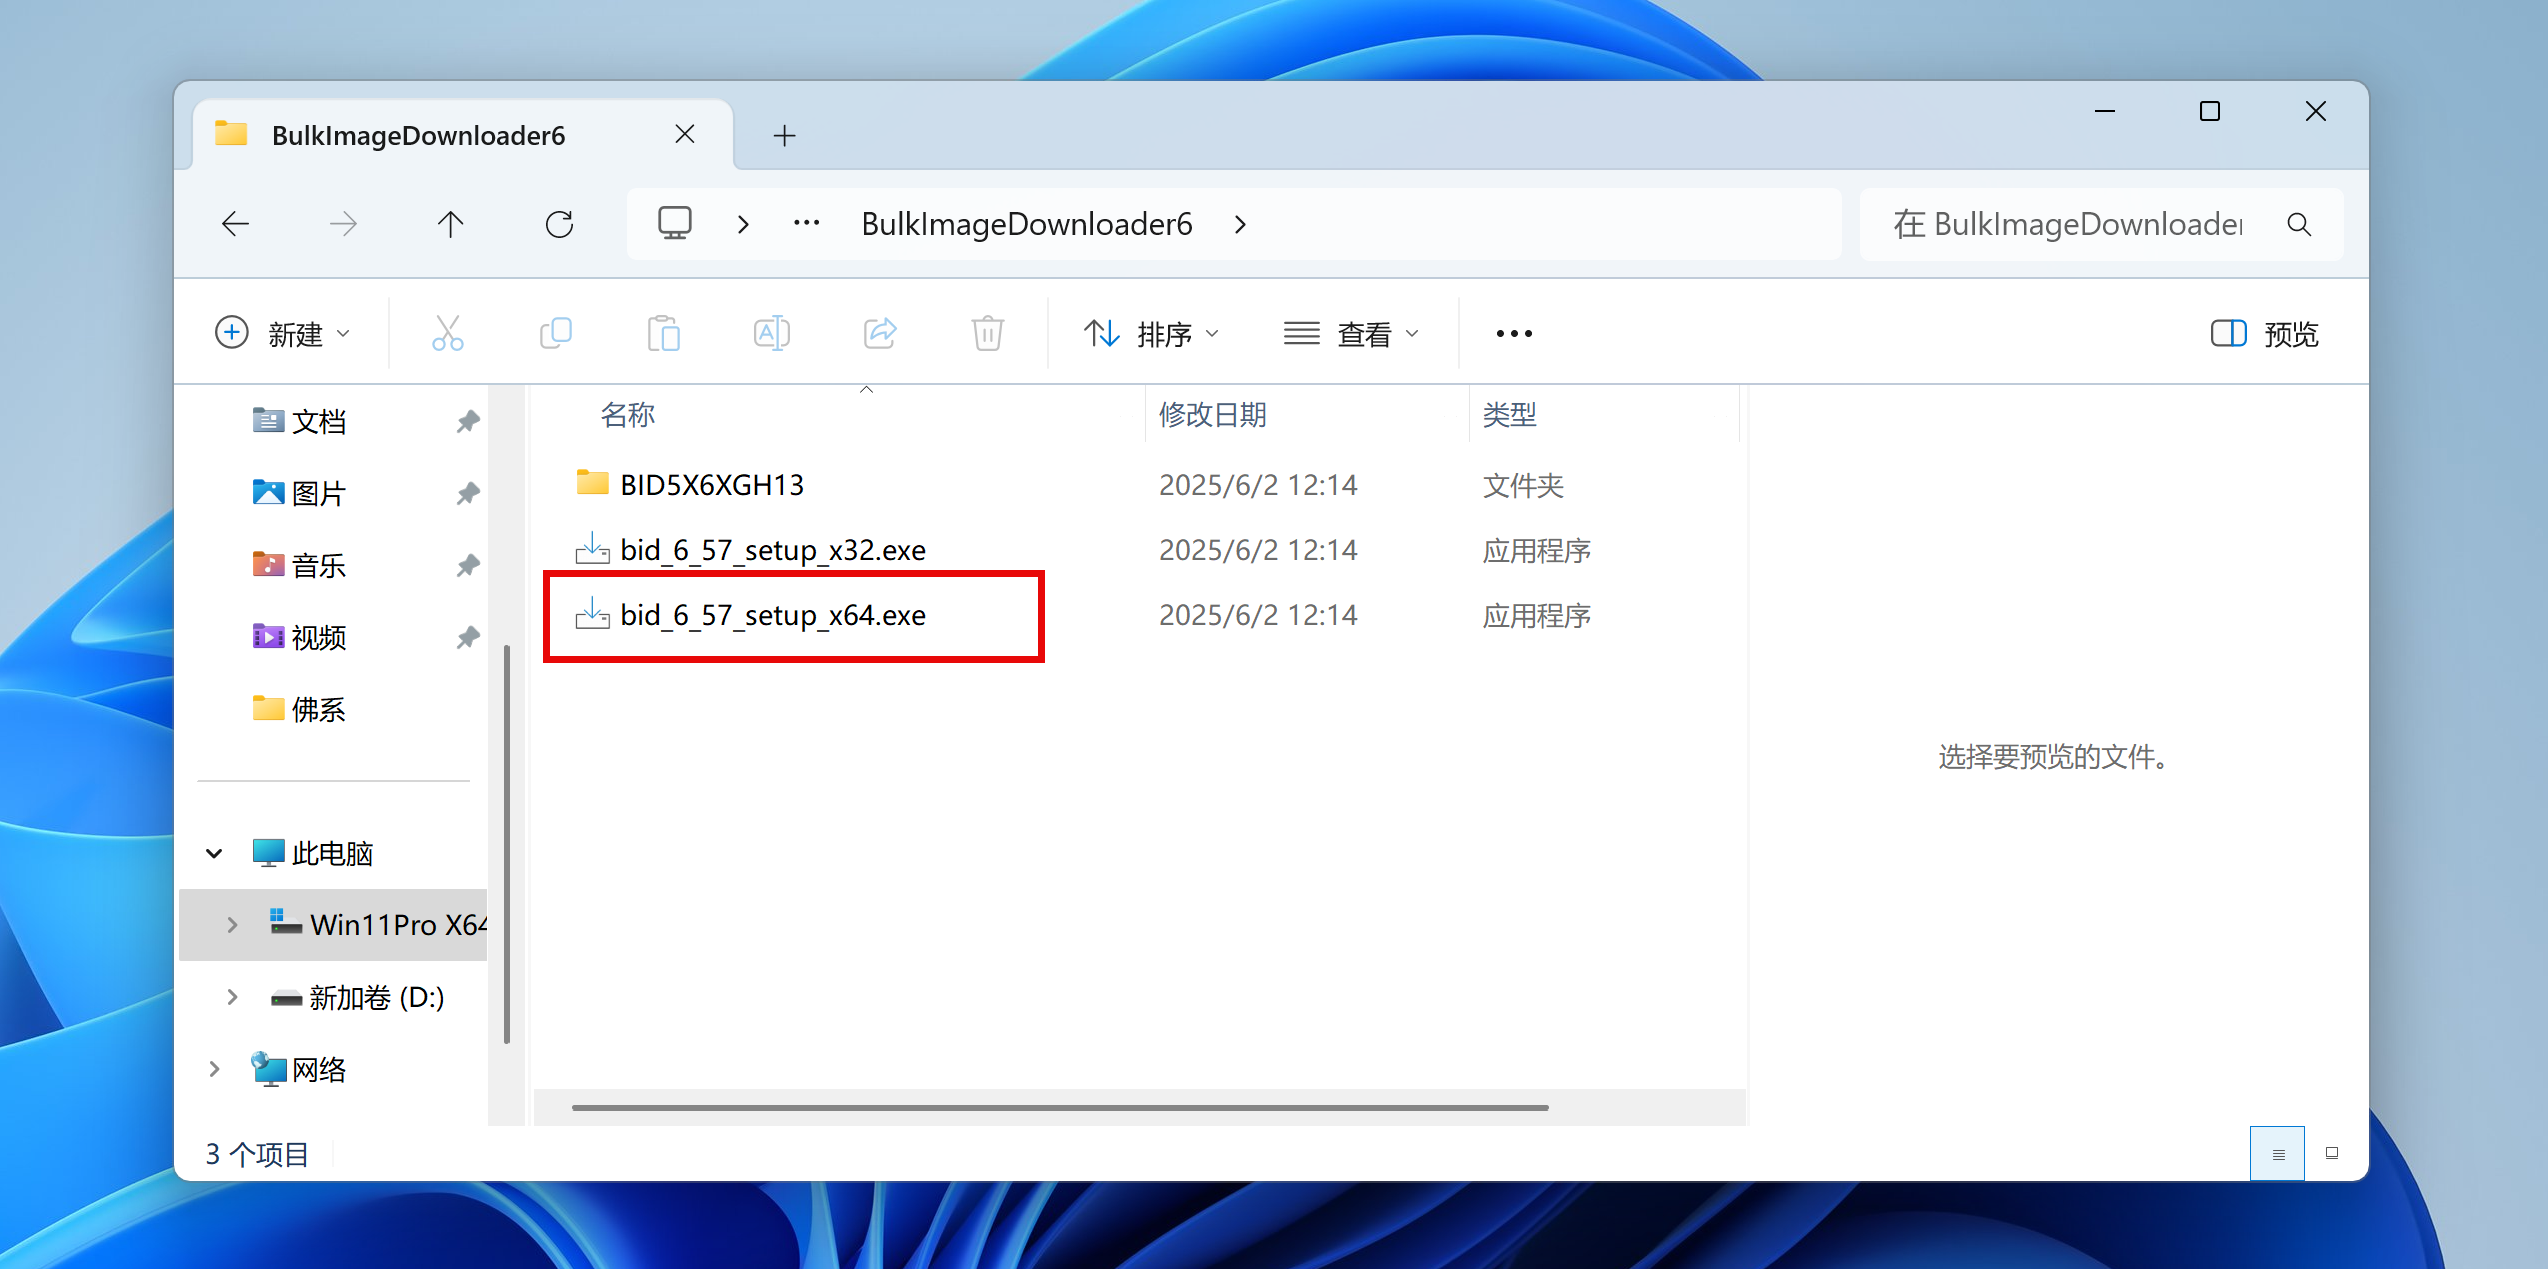Toggle the 预览 preview pane
This screenshot has height=1269, width=2548.
pyautogui.click(x=2264, y=333)
